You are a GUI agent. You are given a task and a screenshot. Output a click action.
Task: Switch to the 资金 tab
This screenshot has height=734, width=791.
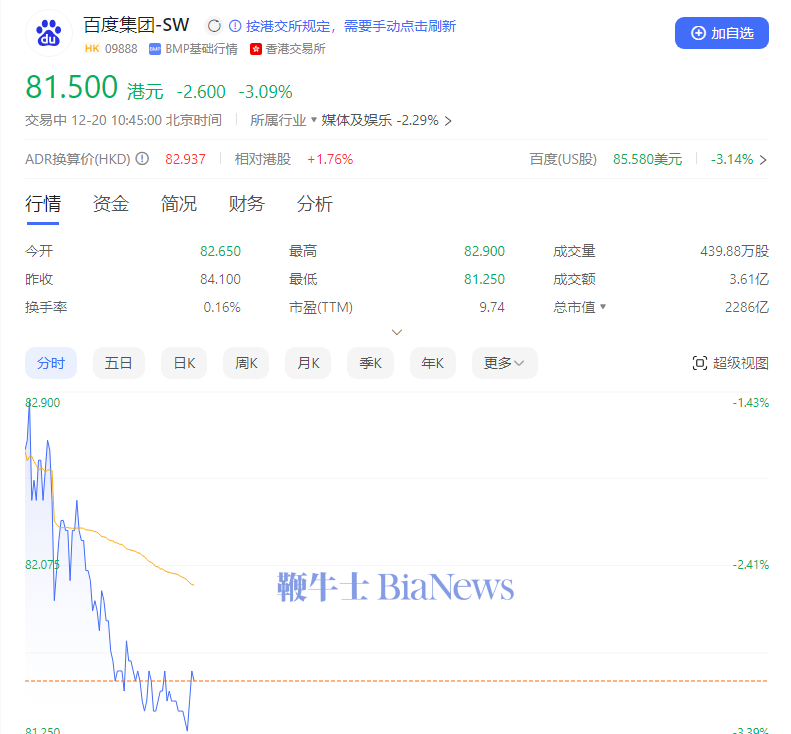111,204
